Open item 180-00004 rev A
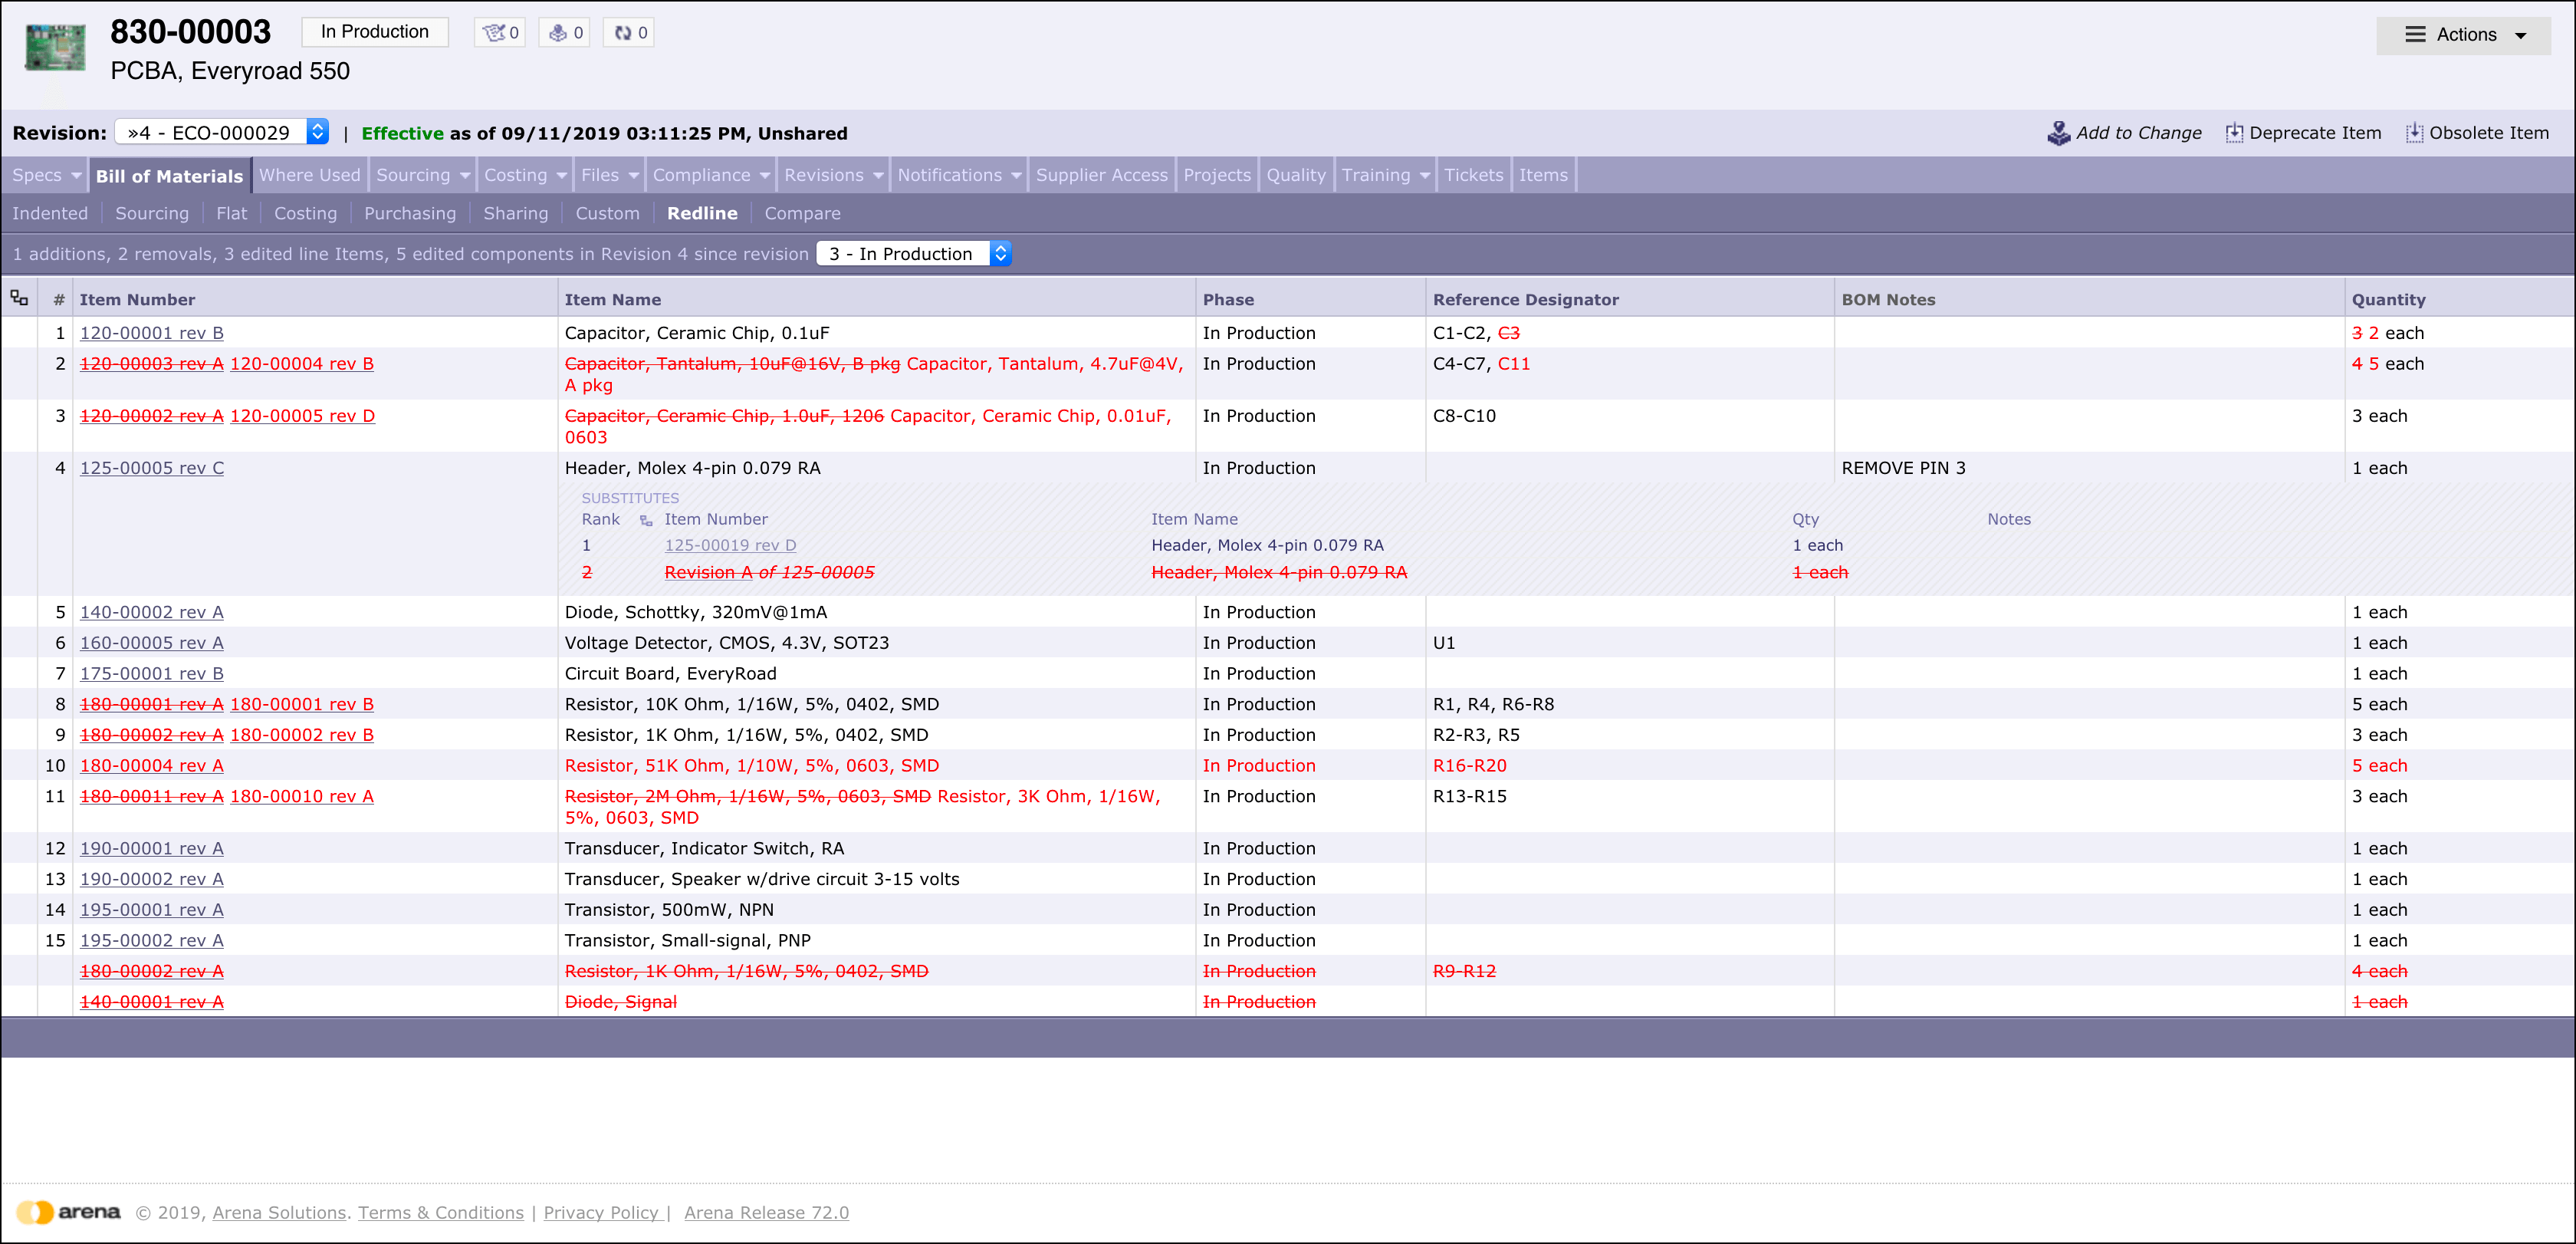The image size is (2576, 1244). pos(152,766)
